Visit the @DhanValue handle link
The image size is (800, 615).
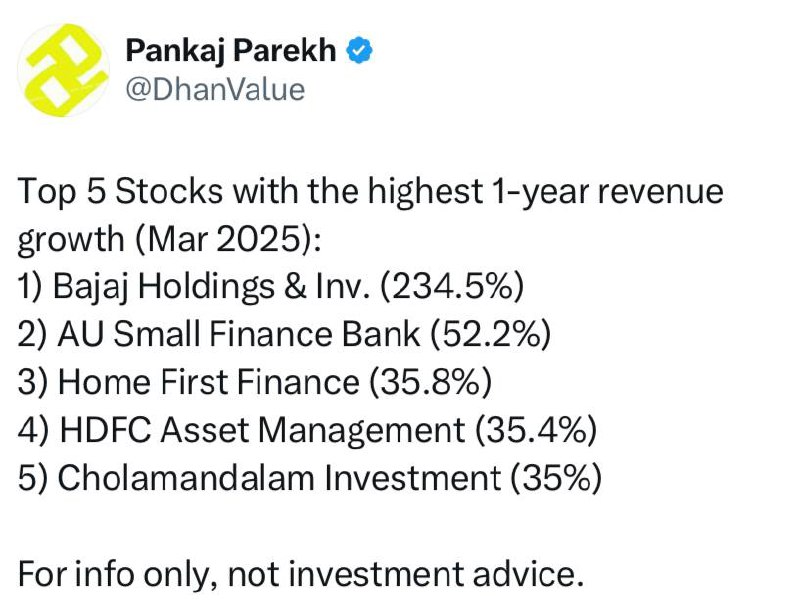tap(215, 89)
